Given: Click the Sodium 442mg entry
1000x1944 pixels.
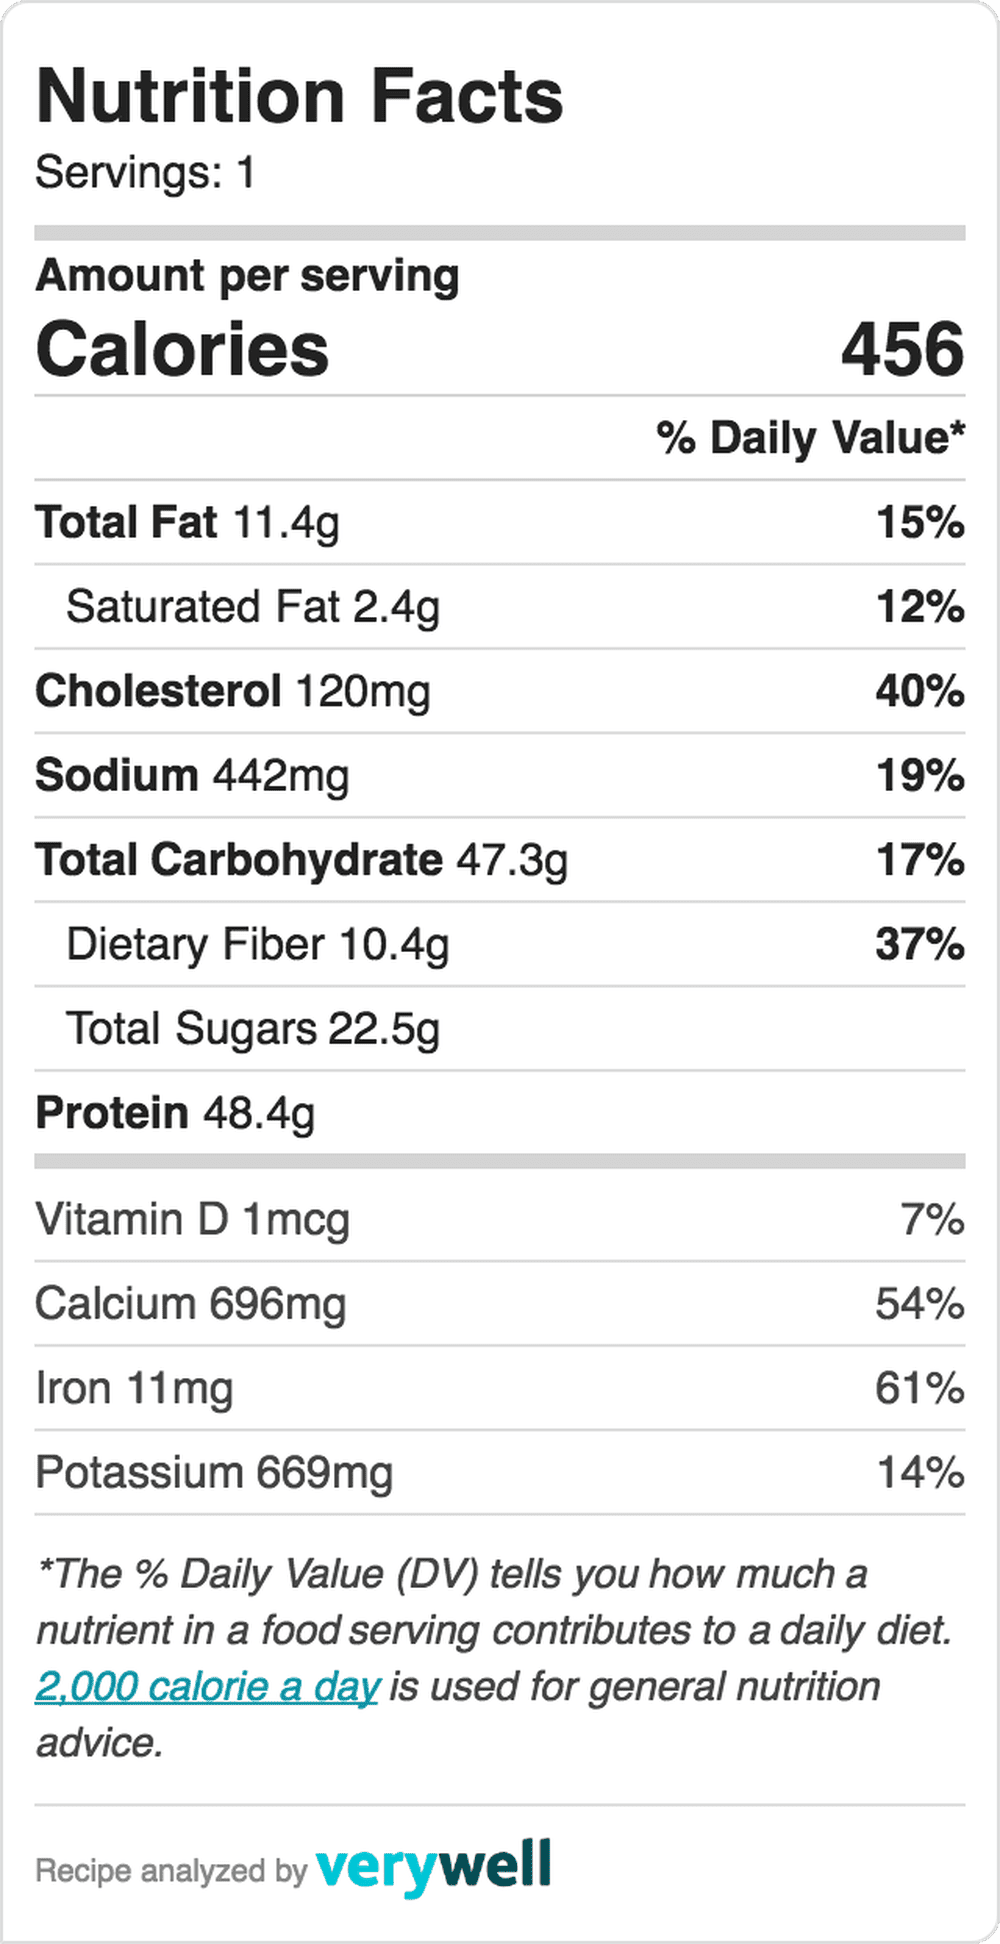Looking at the screenshot, I should [x=500, y=776].
